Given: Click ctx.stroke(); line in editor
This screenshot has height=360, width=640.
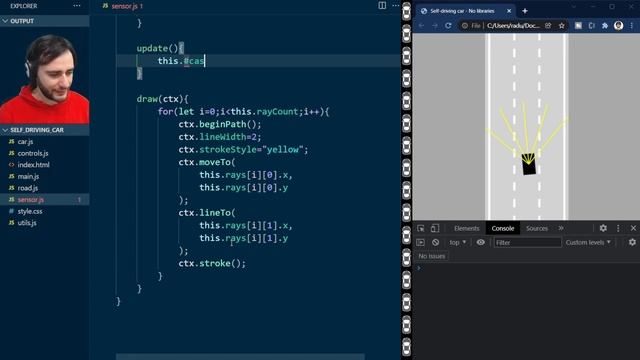Looking at the screenshot, I should pos(212,263).
